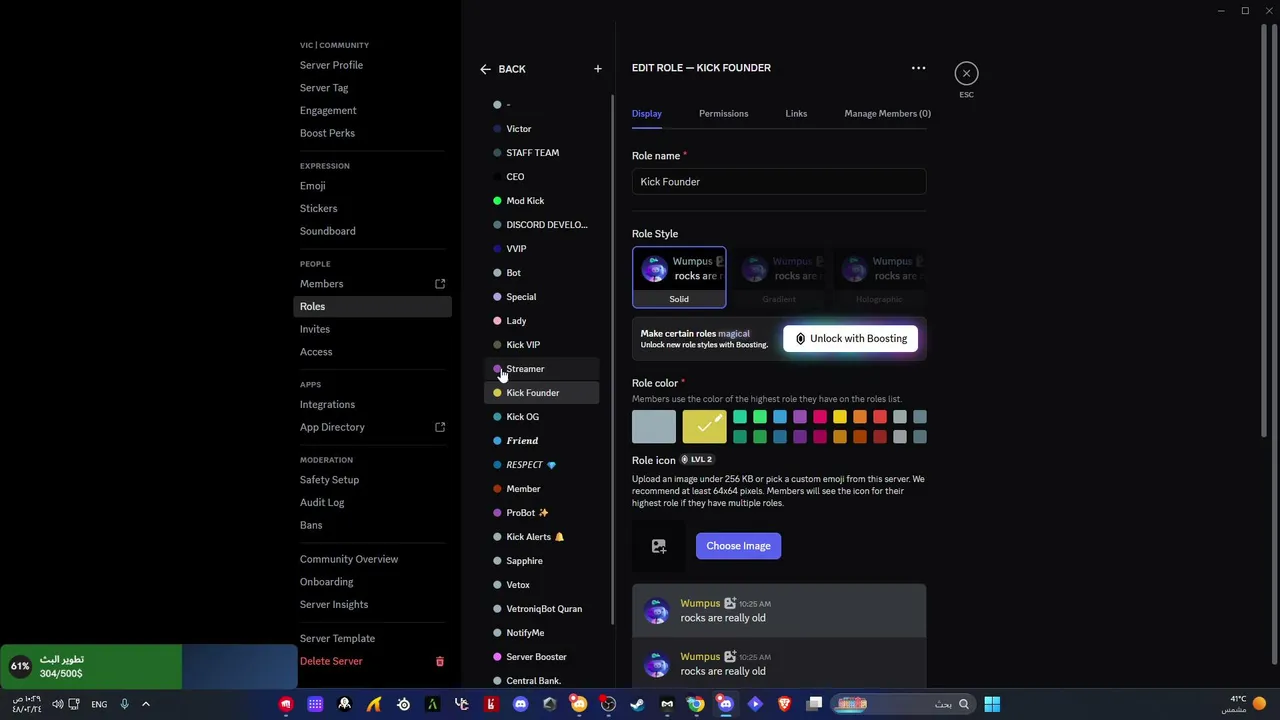Screen dimensions: 1280x720
Task: Open the Audit Log
Action: click(x=321, y=503)
